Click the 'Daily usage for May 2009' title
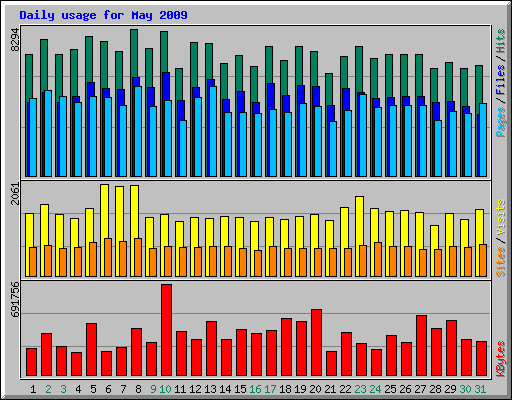 click(103, 15)
